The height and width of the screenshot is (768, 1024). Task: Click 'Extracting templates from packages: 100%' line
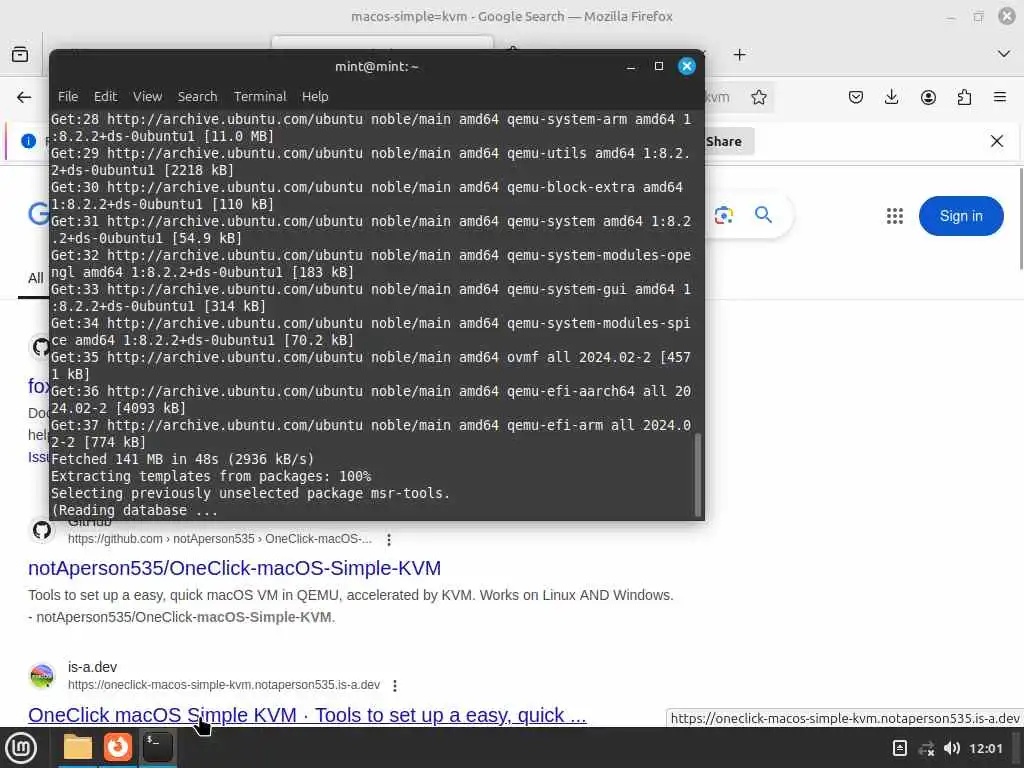[211, 476]
